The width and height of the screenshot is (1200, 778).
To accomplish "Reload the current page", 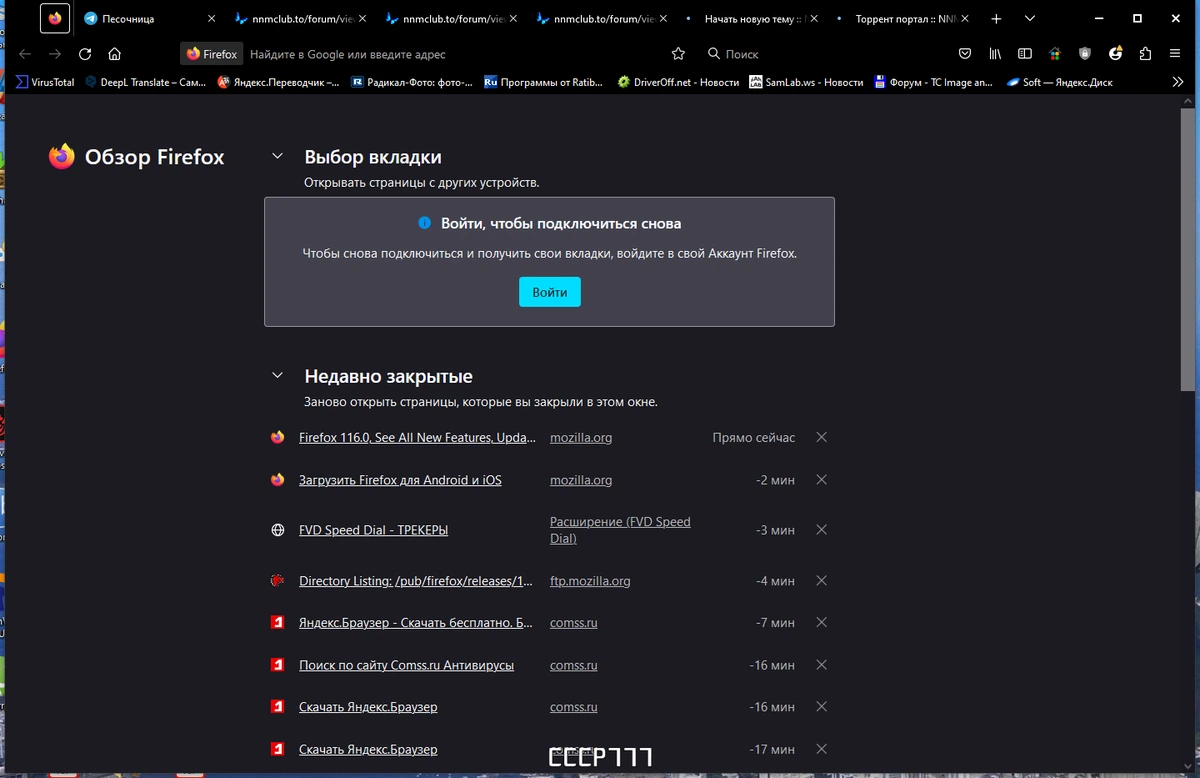I will tap(85, 54).
